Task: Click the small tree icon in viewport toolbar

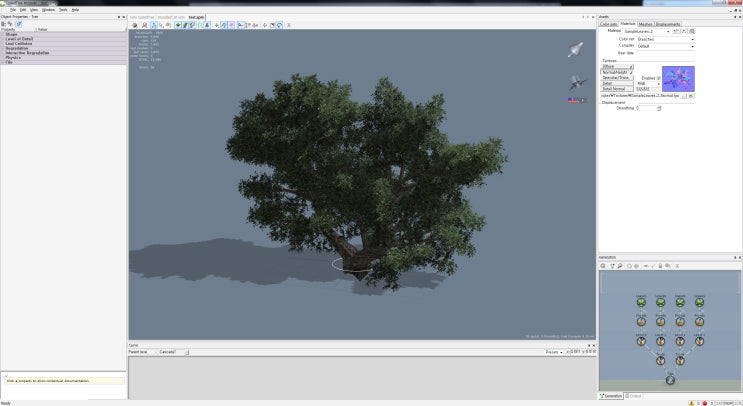Action: coord(207,25)
